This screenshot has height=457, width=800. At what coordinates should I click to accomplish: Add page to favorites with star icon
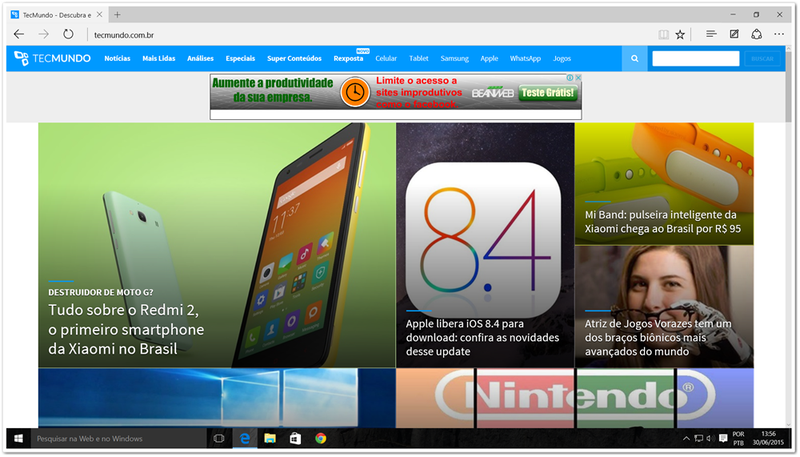[x=680, y=34]
